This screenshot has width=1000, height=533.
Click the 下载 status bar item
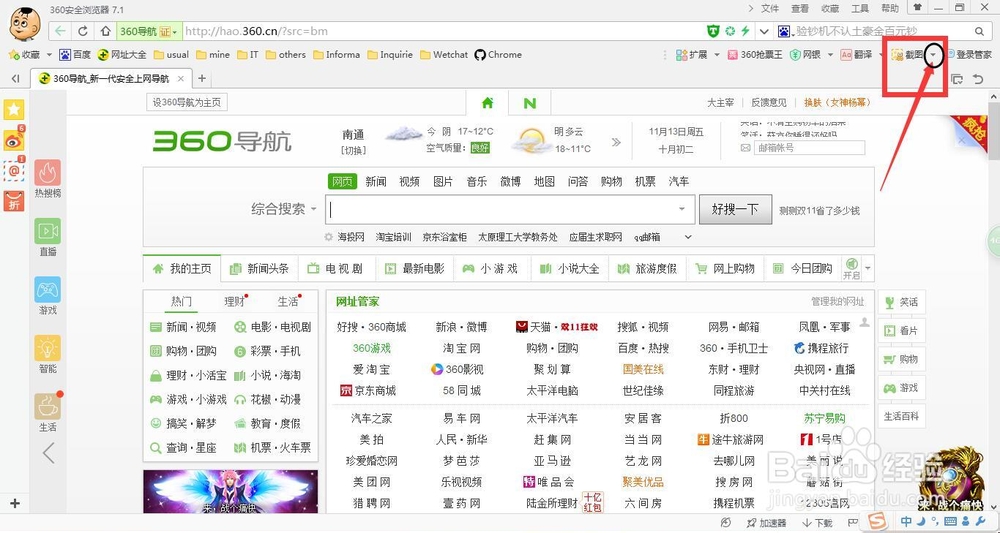(817, 523)
